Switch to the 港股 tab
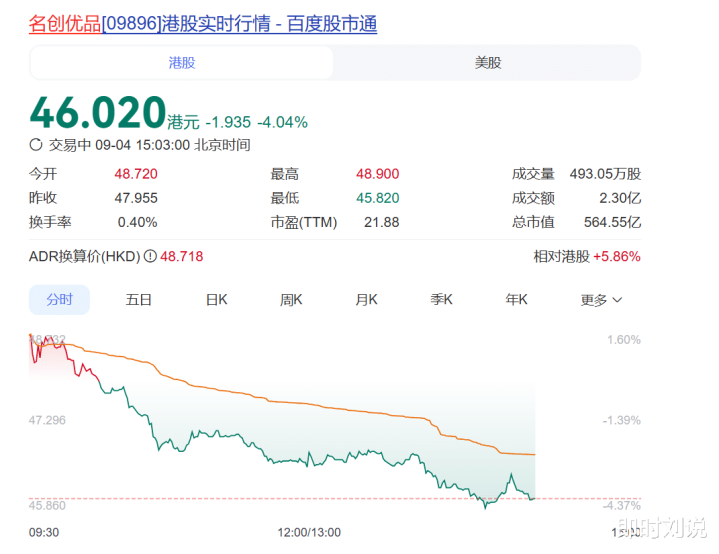Image resolution: width=719 pixels, height=554 pixels. (x=182, y=62)
